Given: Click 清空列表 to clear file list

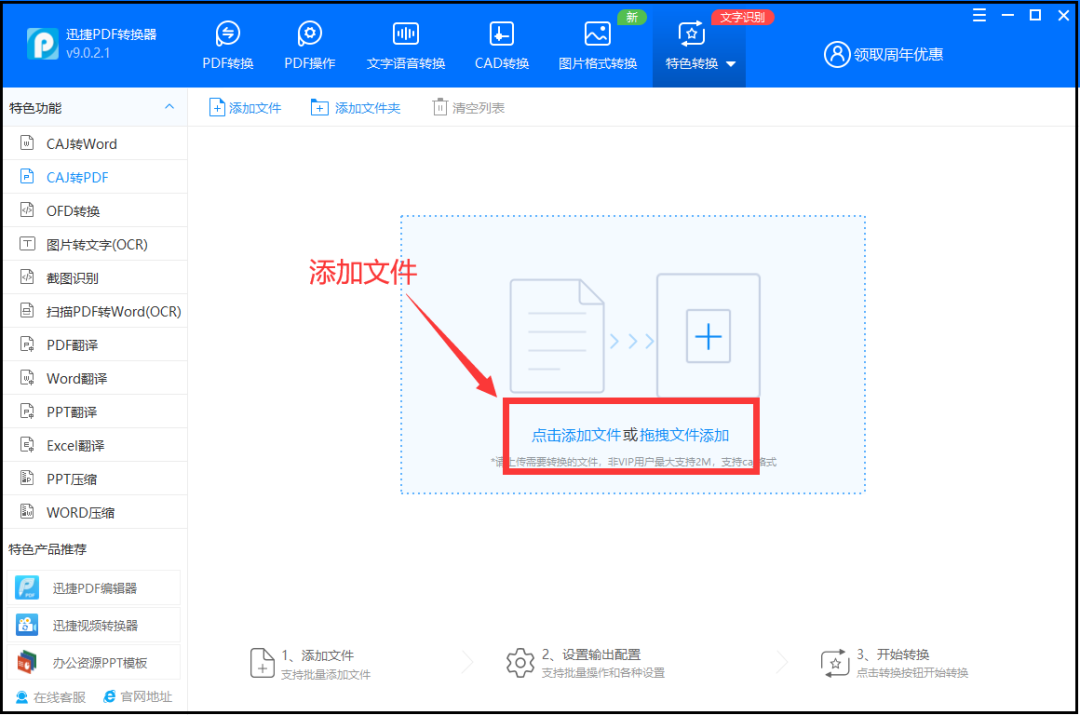Looking at the screenshot, I should pos(468,108).
